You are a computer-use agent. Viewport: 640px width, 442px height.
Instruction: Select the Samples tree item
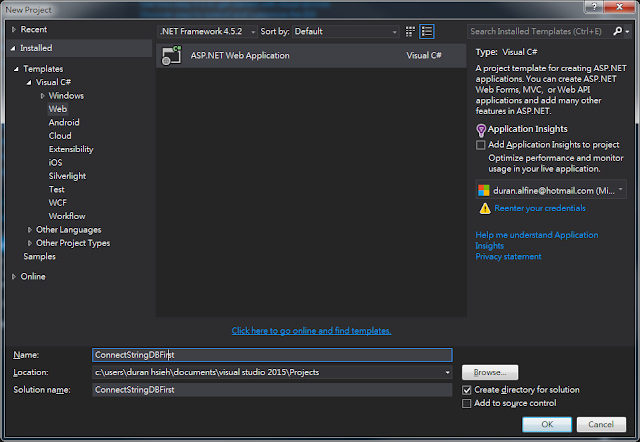[x=40, y=257]
